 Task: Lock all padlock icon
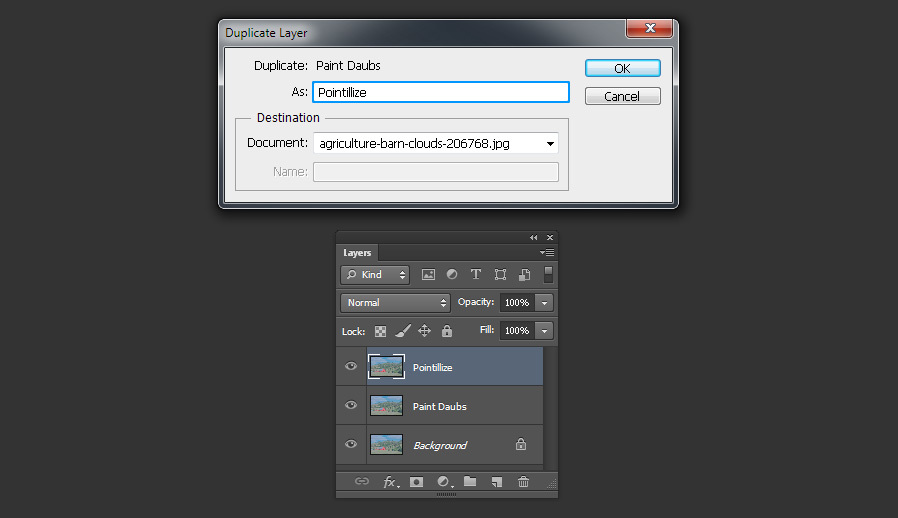447,331
